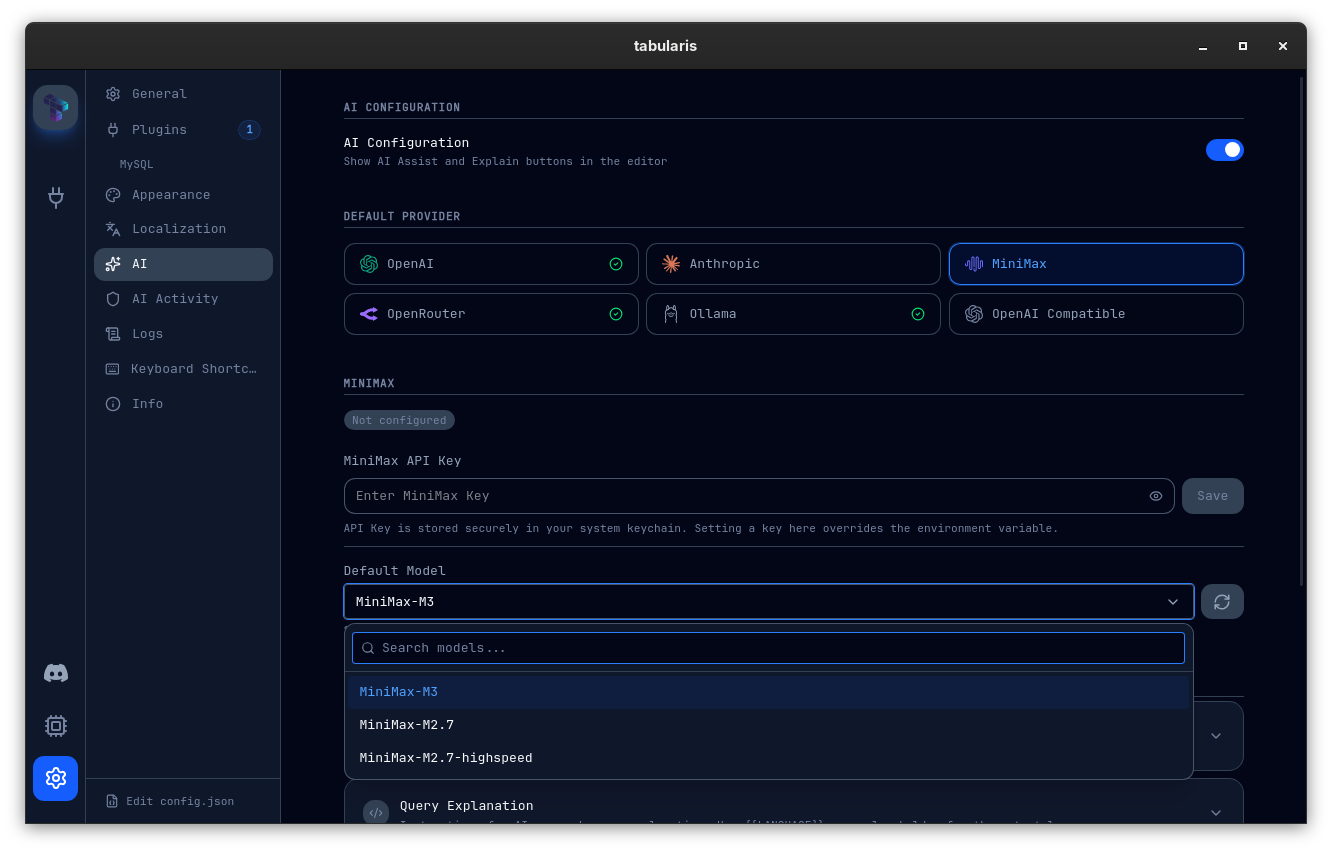Choose MiniMax-M3 from the model list
Image resolution: width=1332 pixels, height=852 pixels.
(768, 692)
